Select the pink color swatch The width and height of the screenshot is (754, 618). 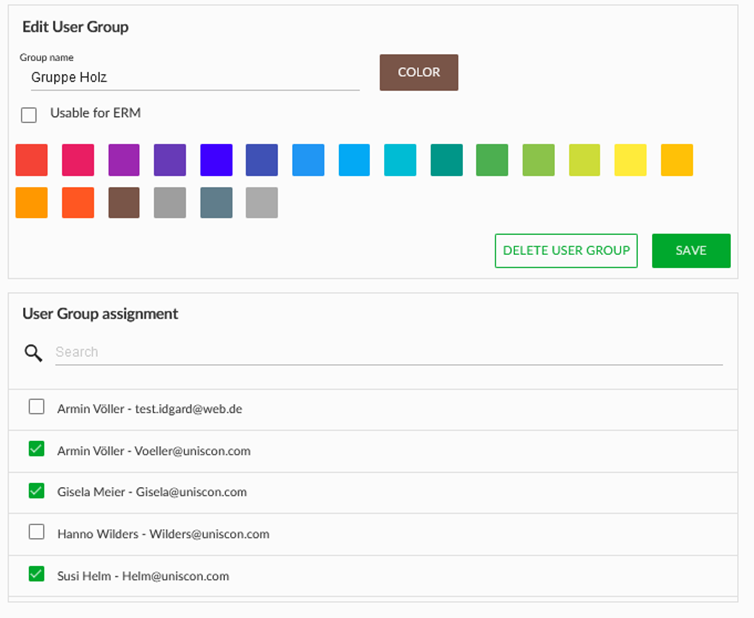[x=78, y=160]
